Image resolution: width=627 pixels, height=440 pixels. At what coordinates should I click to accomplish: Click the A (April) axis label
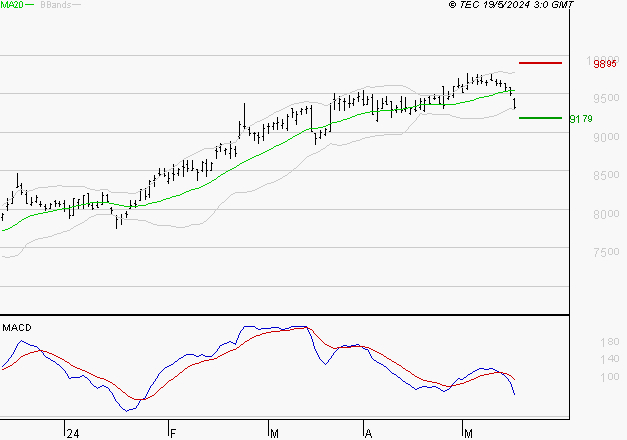369,434
